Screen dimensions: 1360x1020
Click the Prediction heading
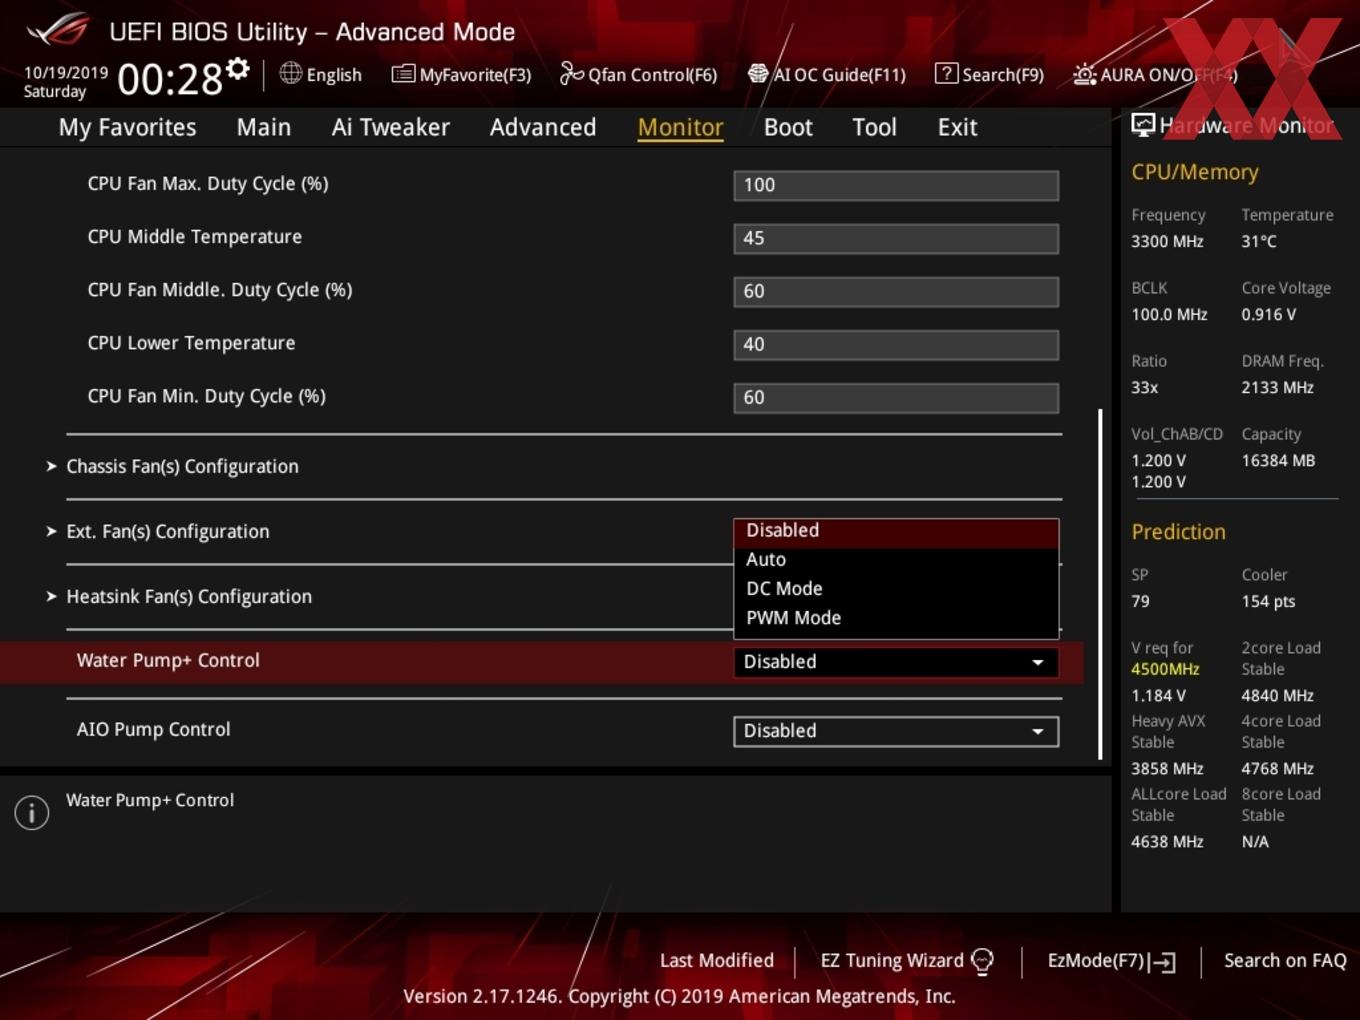[x=1178, y=532]
